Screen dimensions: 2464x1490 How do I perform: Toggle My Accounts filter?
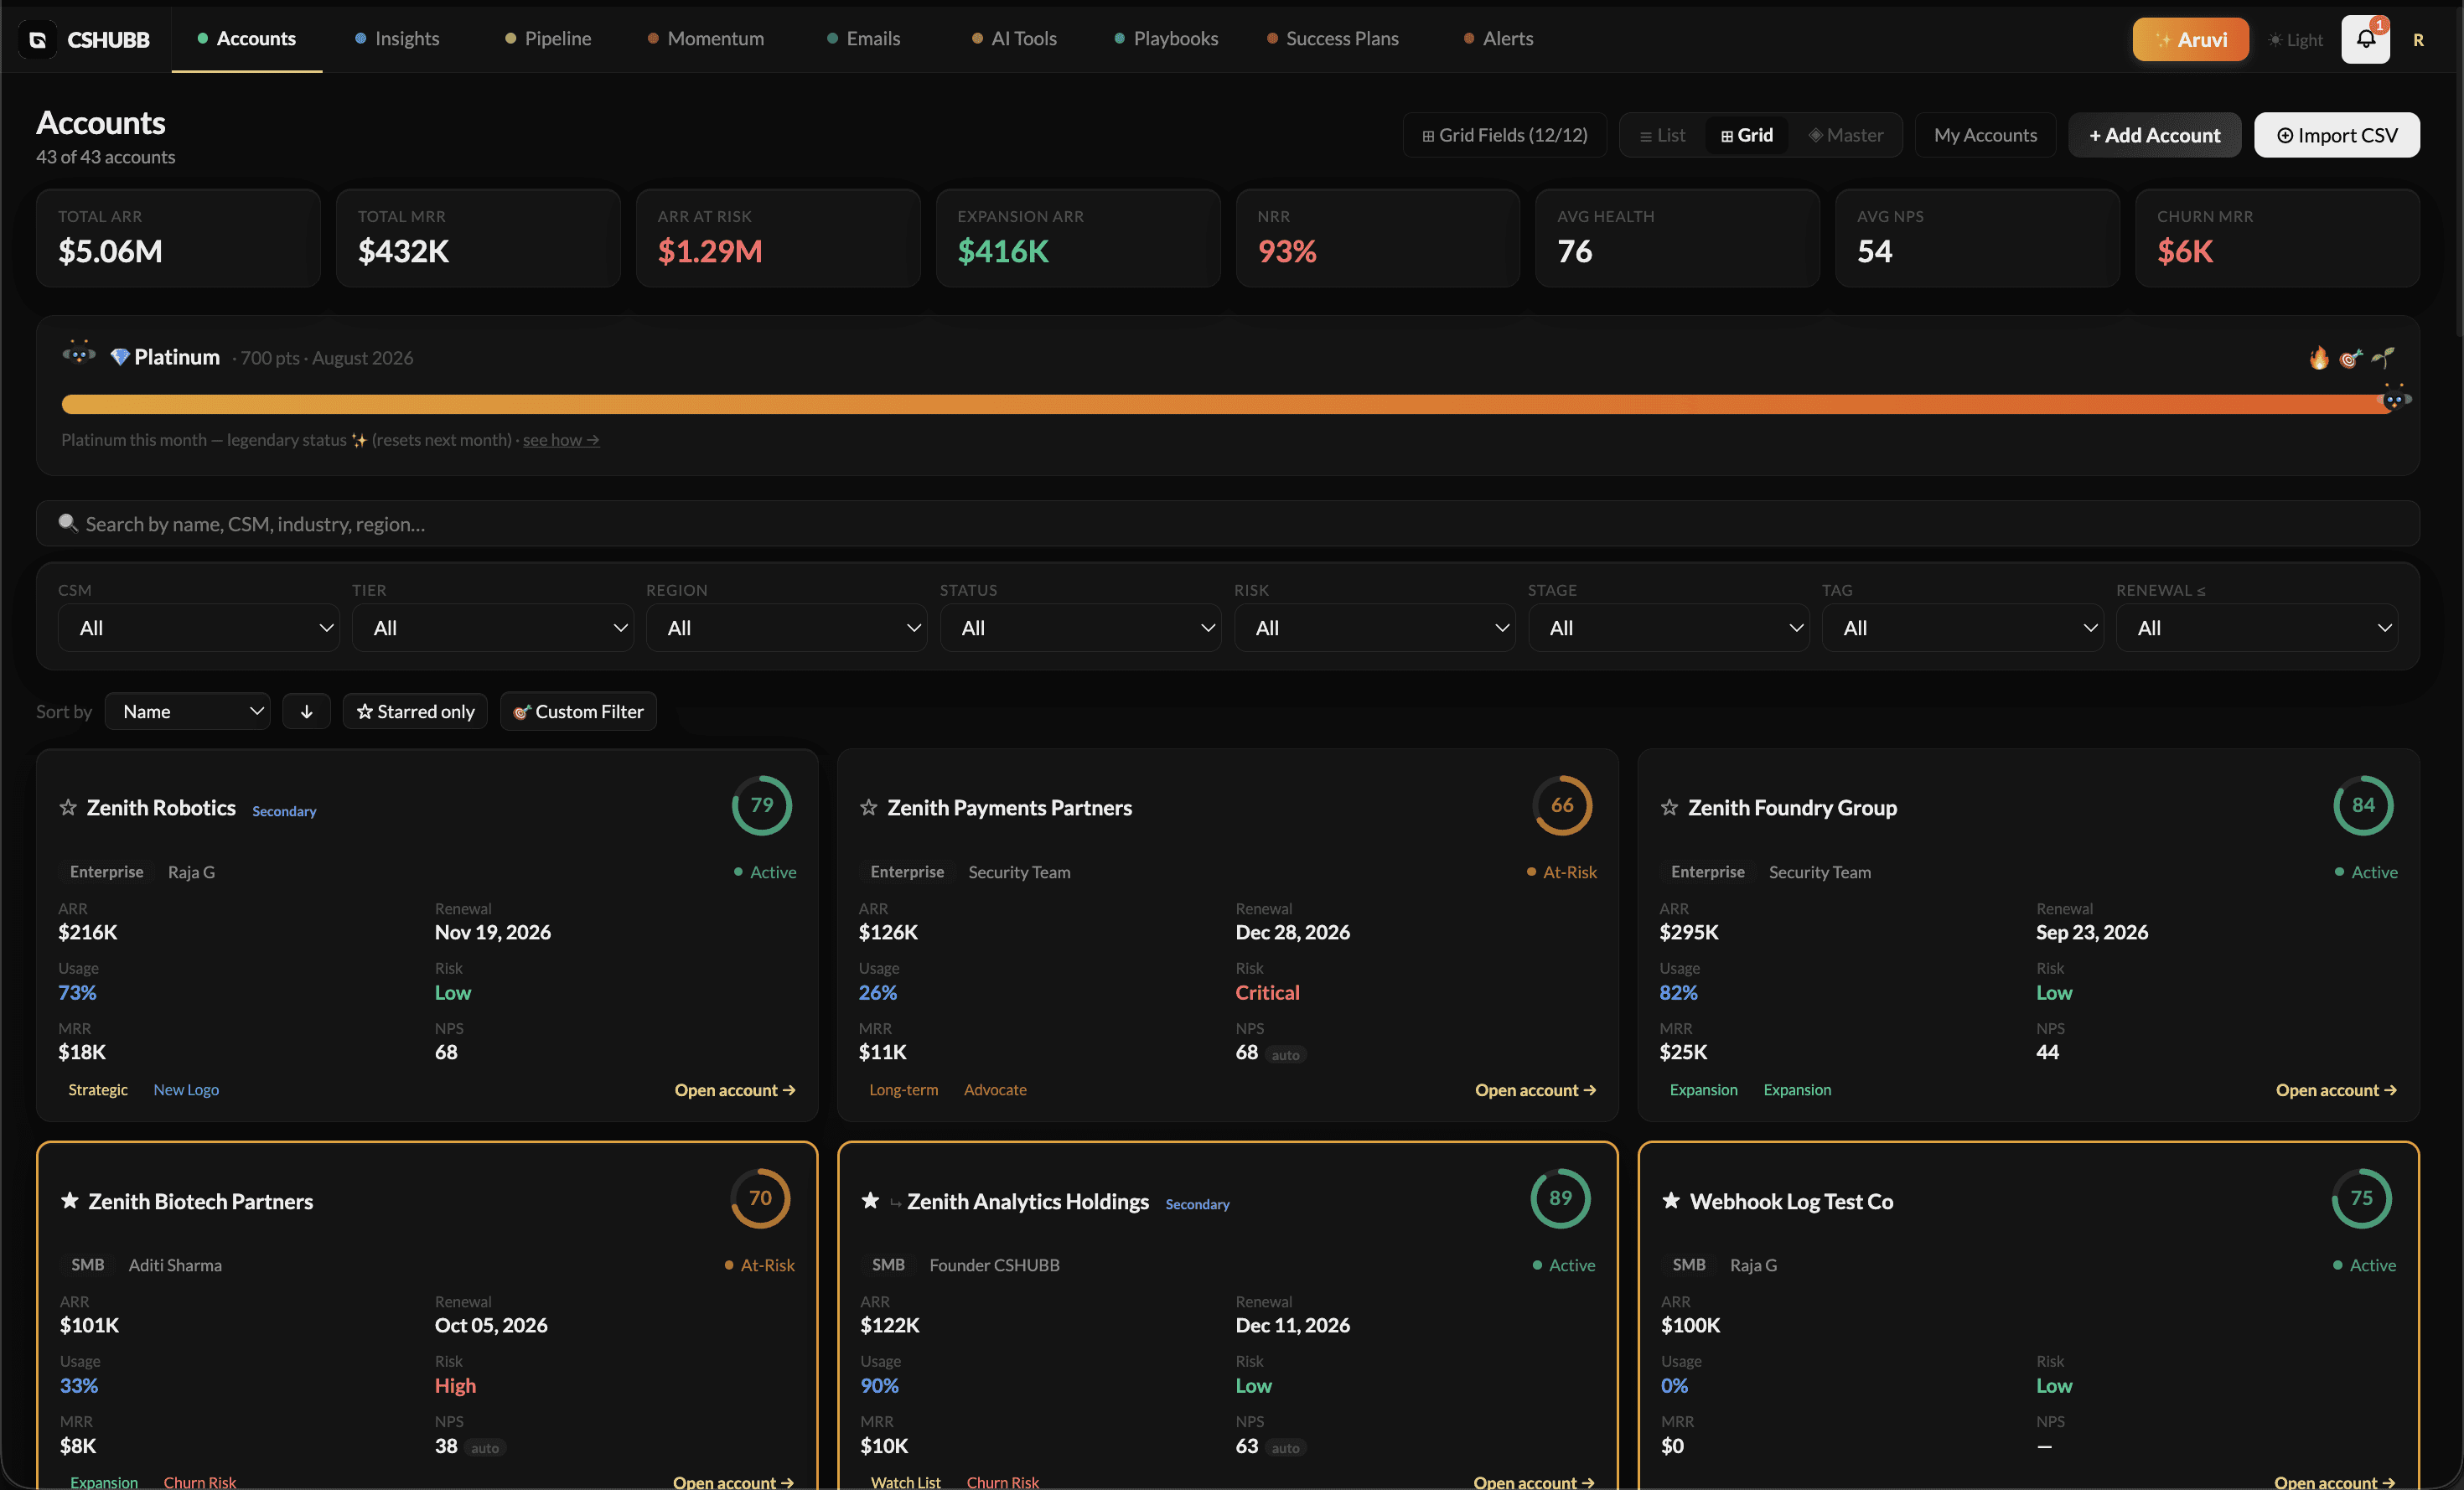point(1985,135)
